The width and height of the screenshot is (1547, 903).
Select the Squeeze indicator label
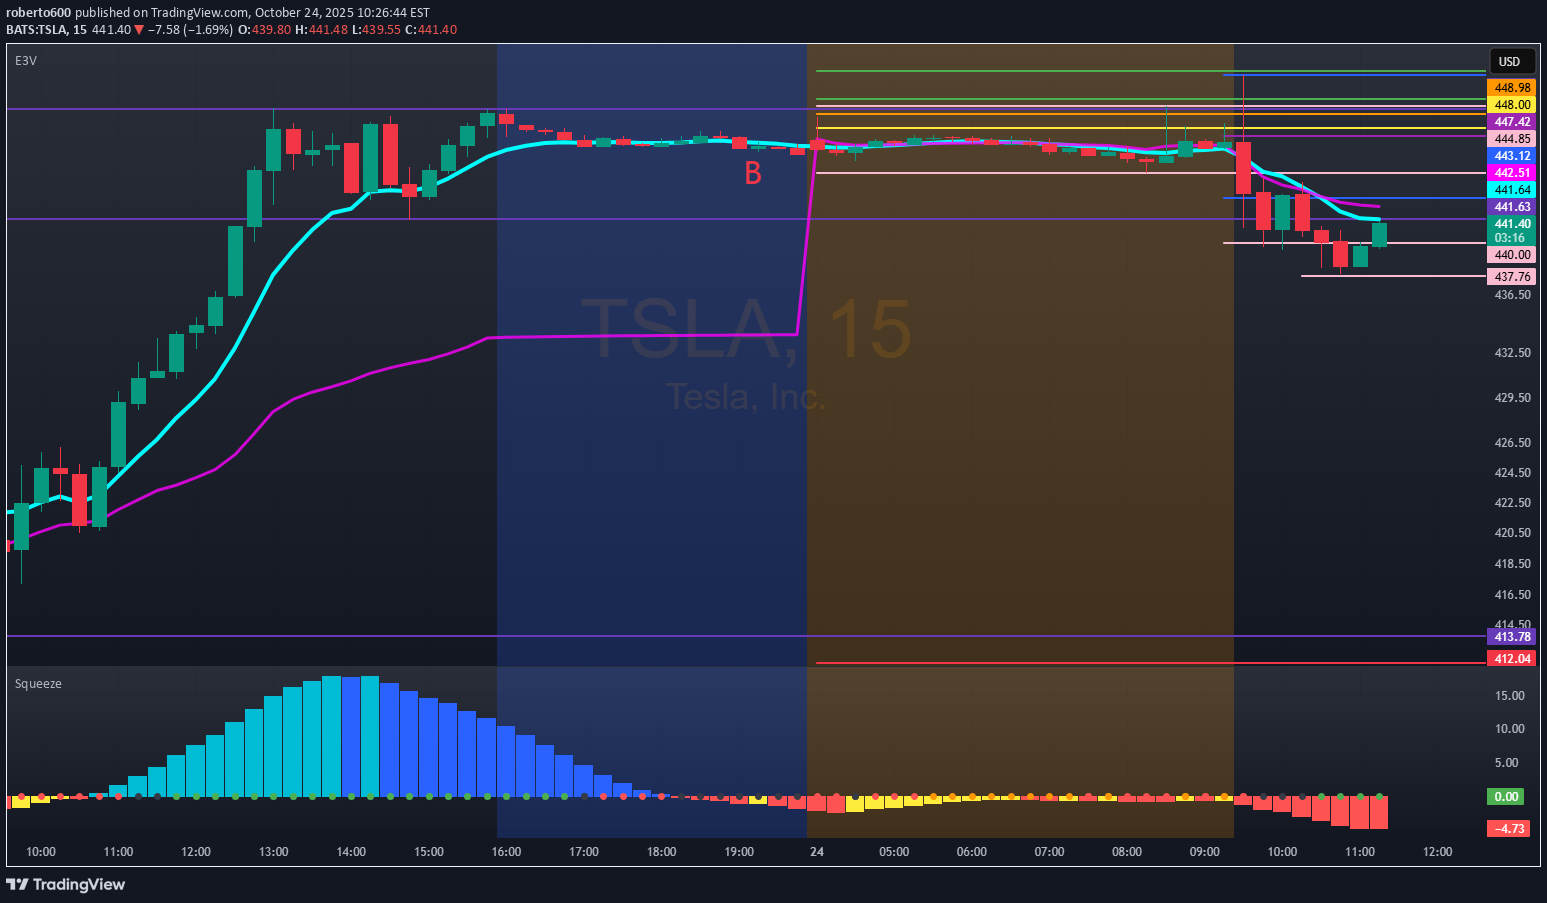[38, 684]
